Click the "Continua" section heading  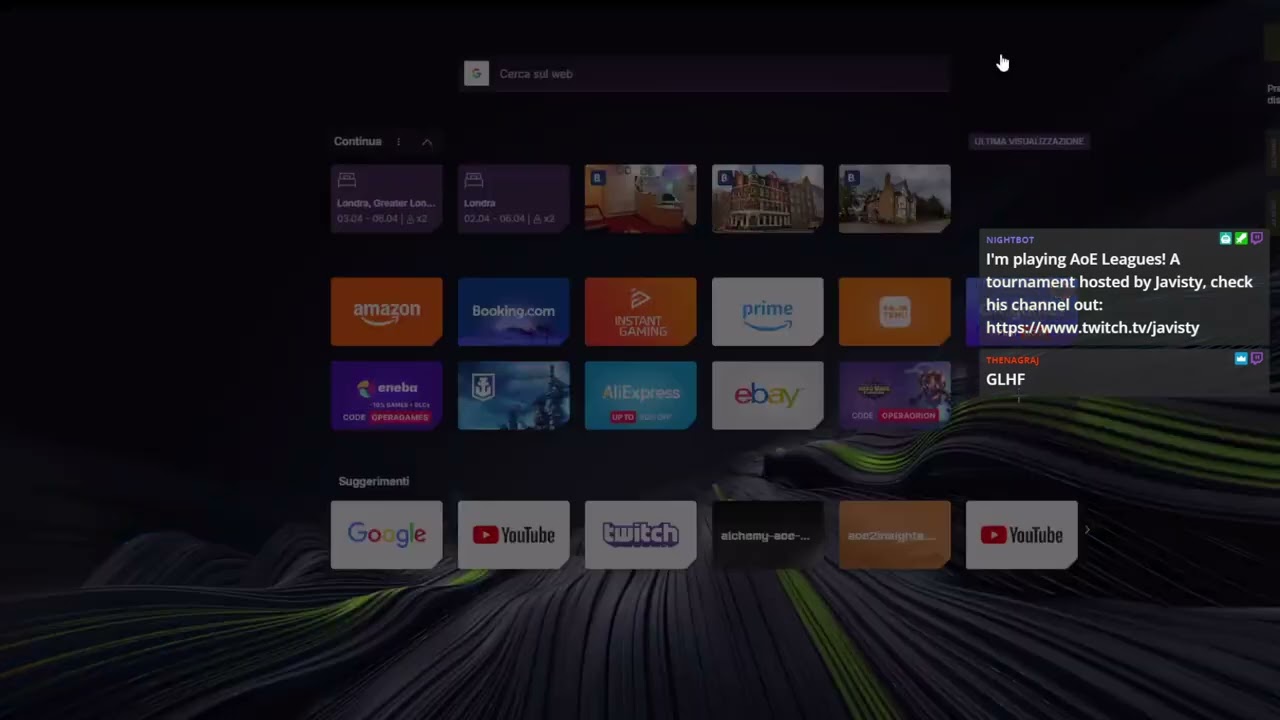point(358,142)
